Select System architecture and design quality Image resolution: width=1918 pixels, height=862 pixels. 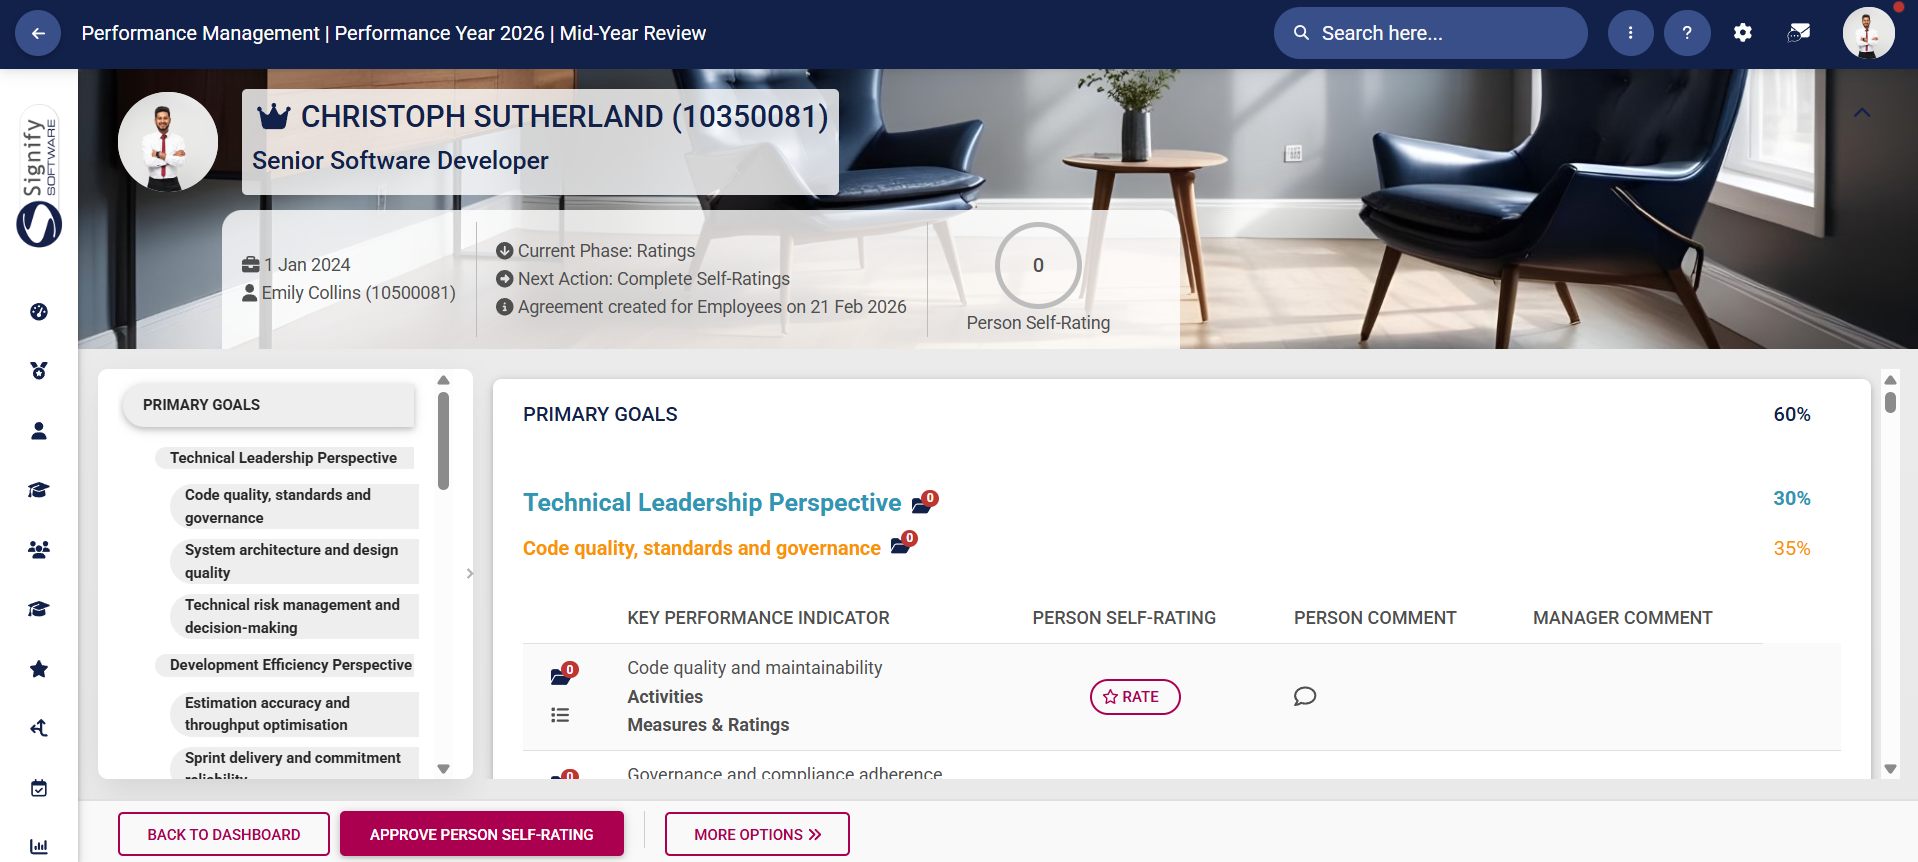coord(294,561)
